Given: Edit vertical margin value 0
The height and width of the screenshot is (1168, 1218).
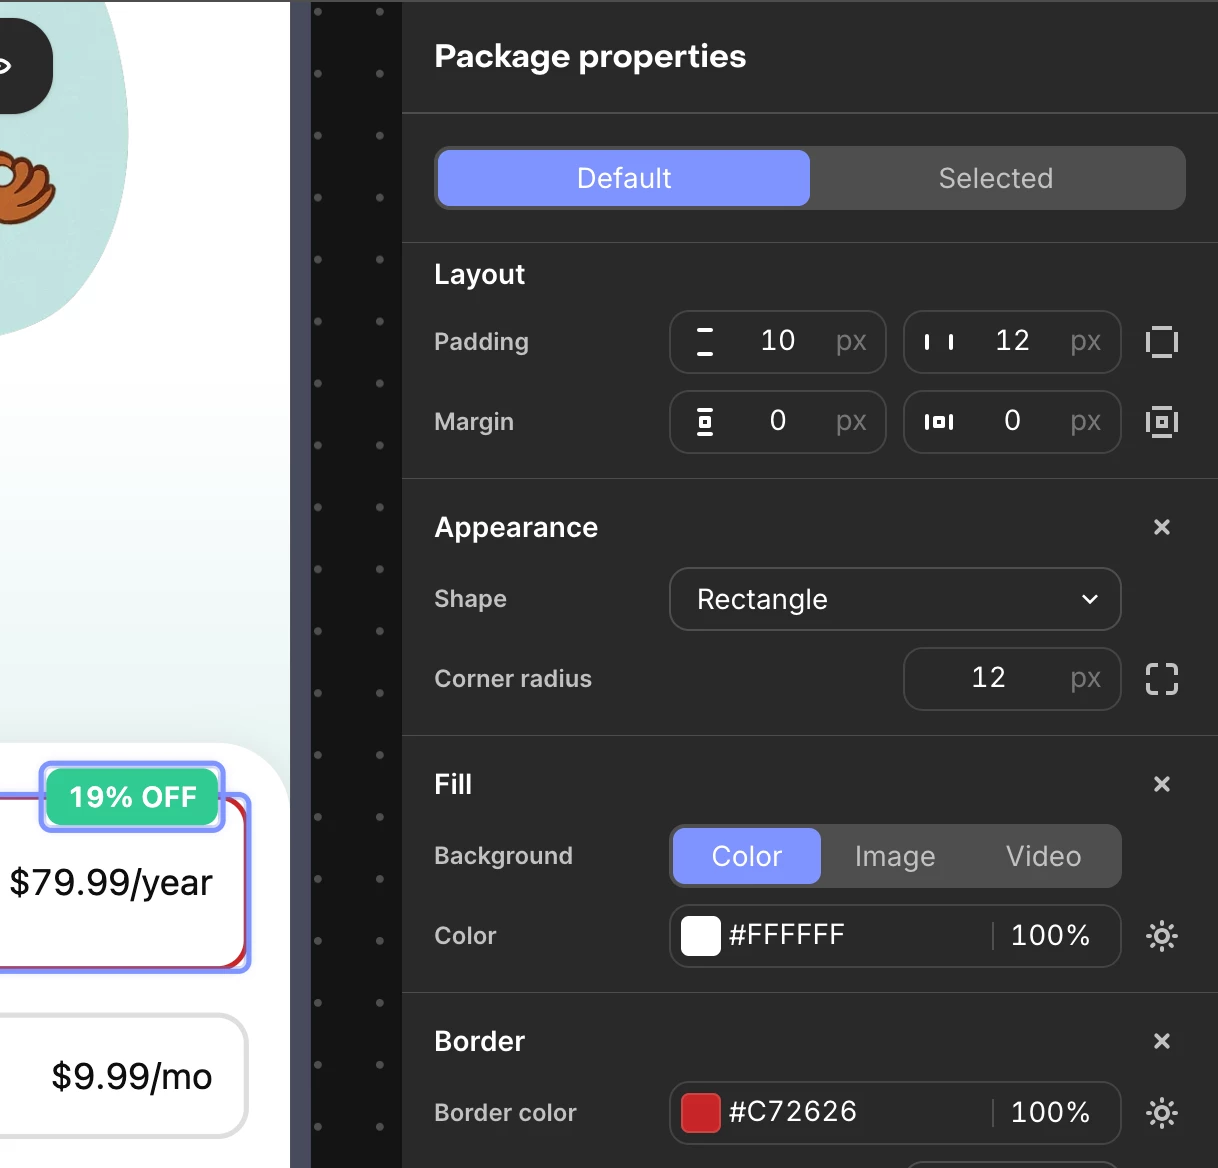Looking at the screenshot, I should [778, 421].
